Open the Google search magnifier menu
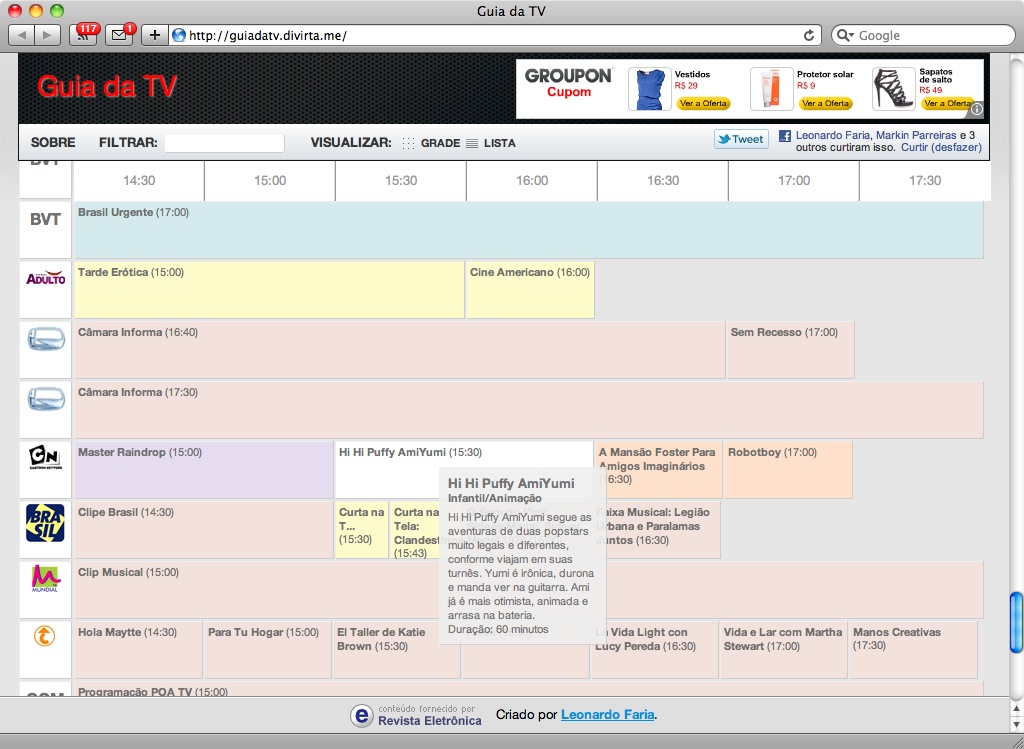This screenshot has height=749, width=1024. point(845,35)
